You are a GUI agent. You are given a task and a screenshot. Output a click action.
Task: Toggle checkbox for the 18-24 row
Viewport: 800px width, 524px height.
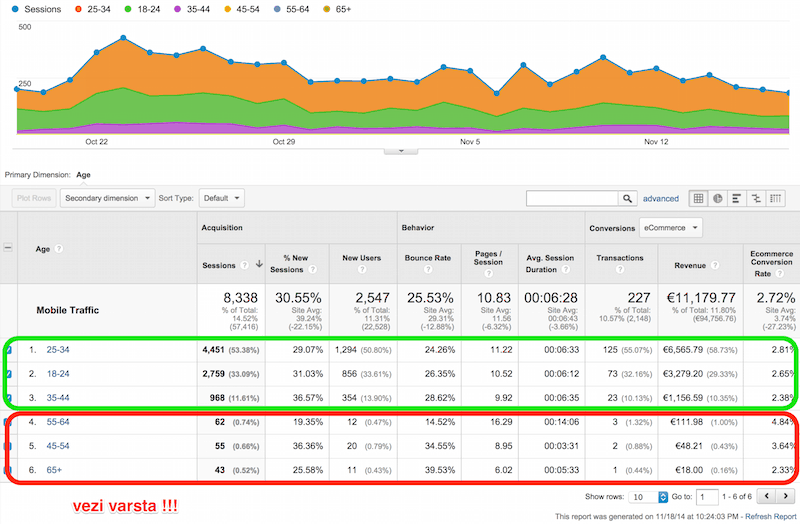point(8,374)
